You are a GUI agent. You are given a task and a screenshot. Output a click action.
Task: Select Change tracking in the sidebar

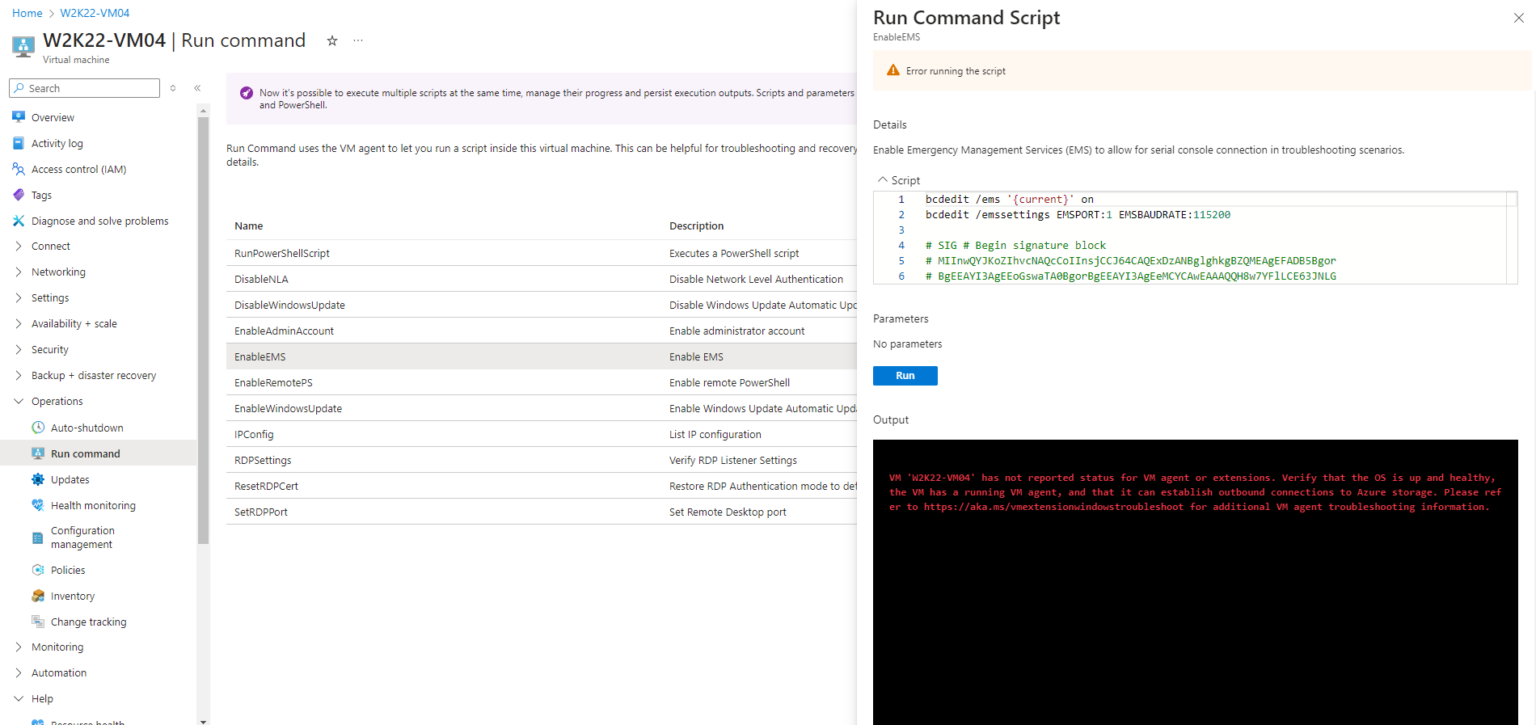(x=90, y=621)
